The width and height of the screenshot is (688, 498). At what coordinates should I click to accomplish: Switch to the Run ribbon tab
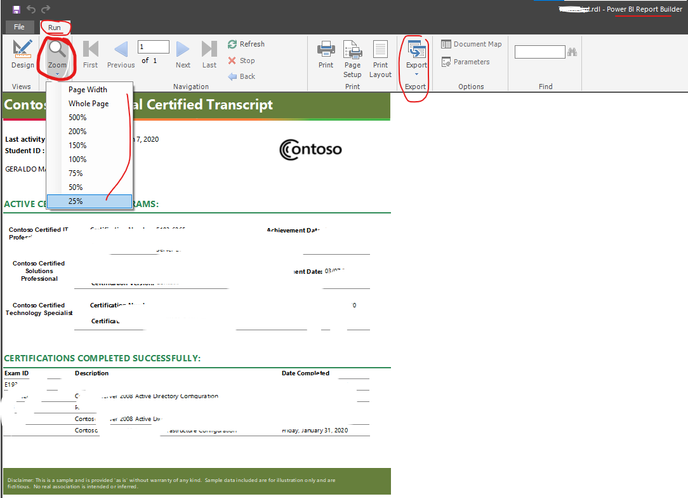tap(54, 27)
